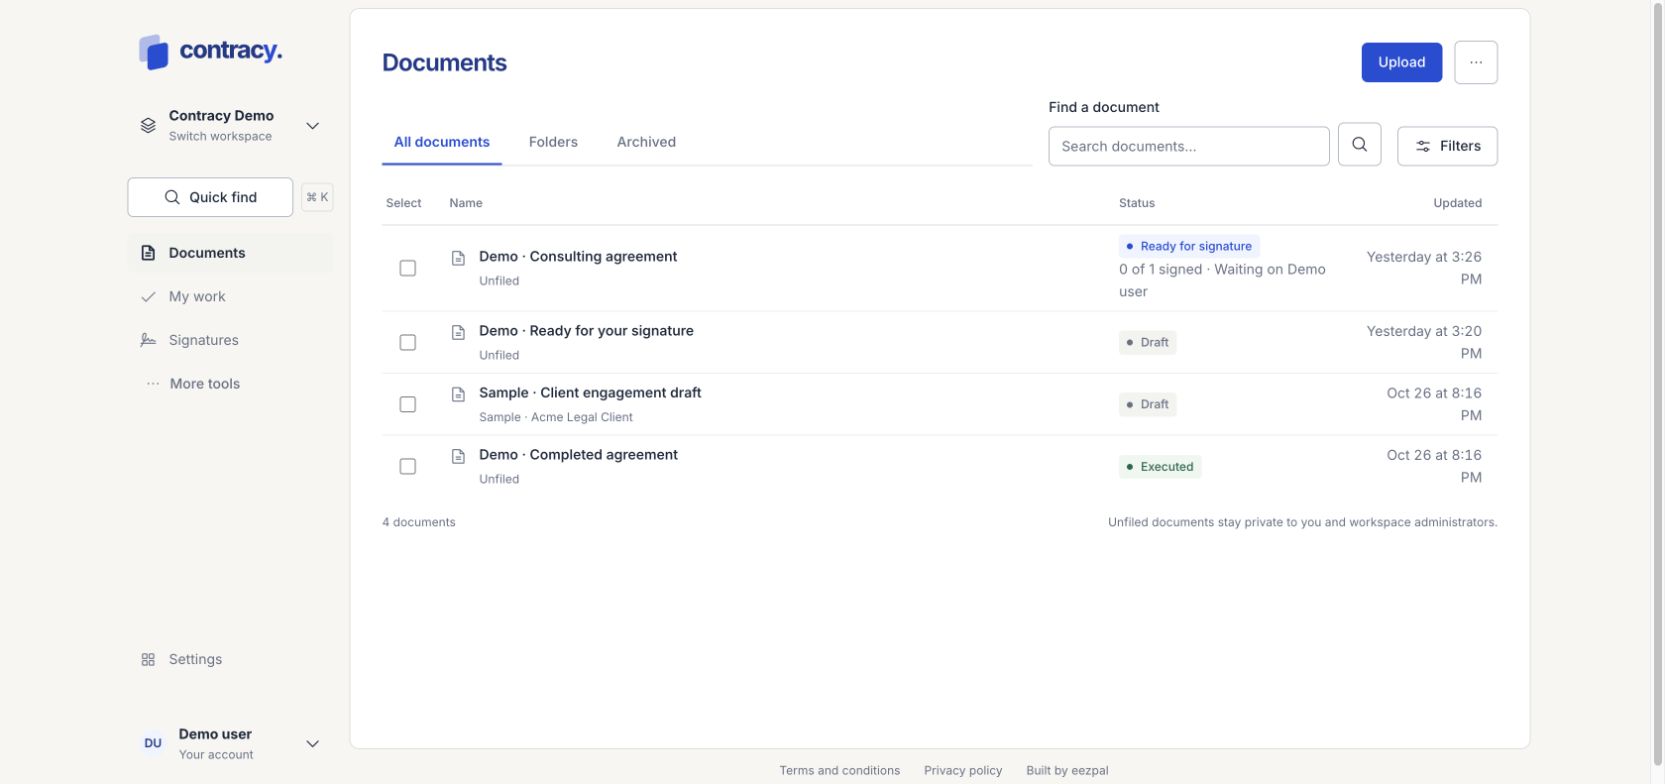Click the My work checkmark icon

148,297
